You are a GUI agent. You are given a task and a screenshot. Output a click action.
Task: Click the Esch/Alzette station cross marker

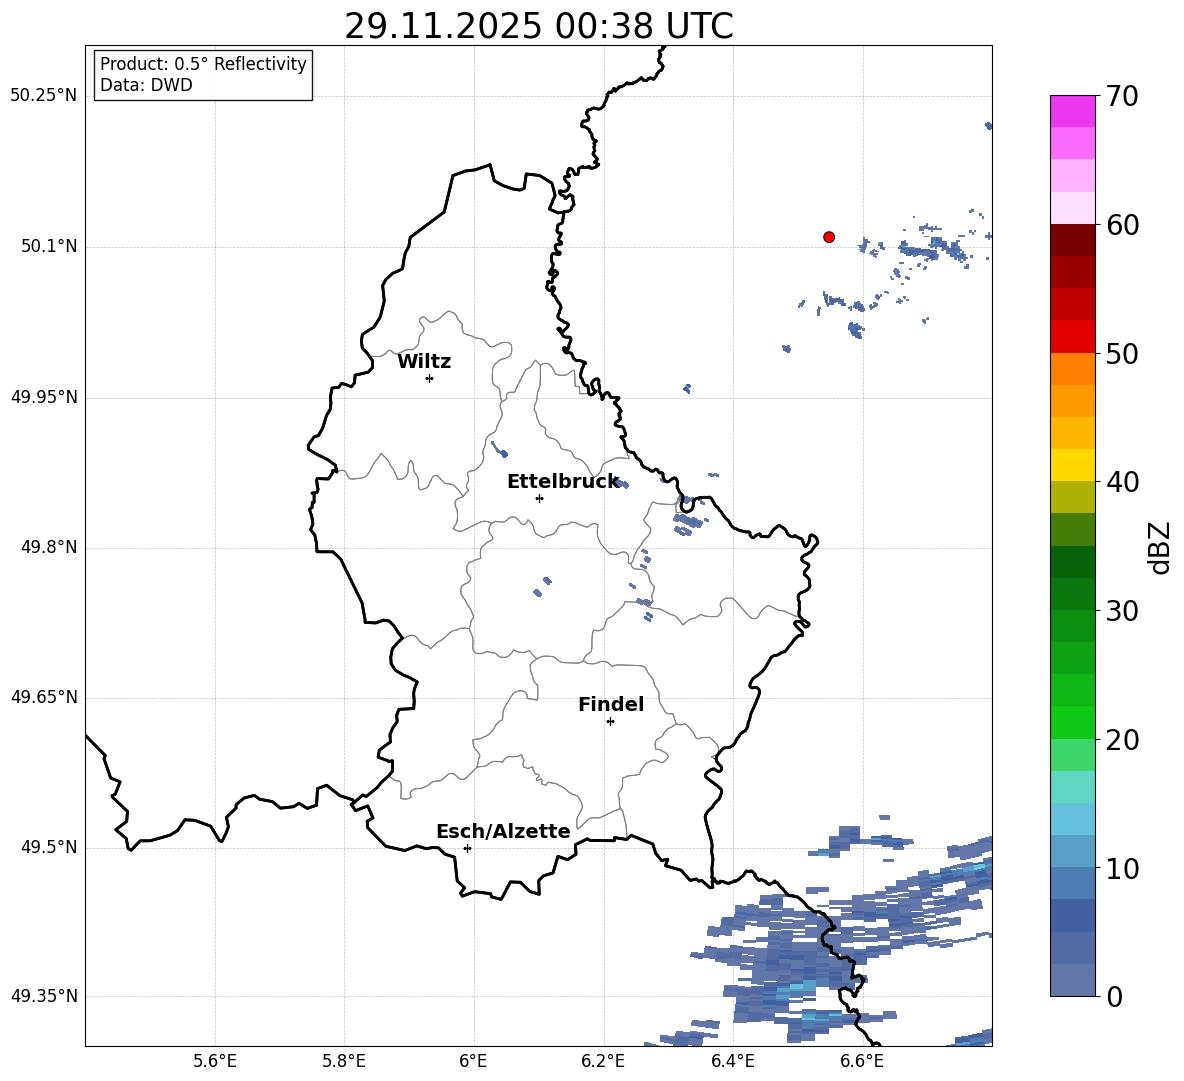coord(467,848)
